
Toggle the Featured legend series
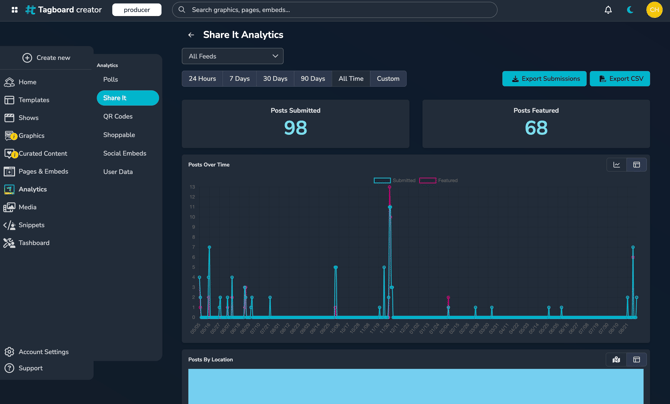(438, 181)
